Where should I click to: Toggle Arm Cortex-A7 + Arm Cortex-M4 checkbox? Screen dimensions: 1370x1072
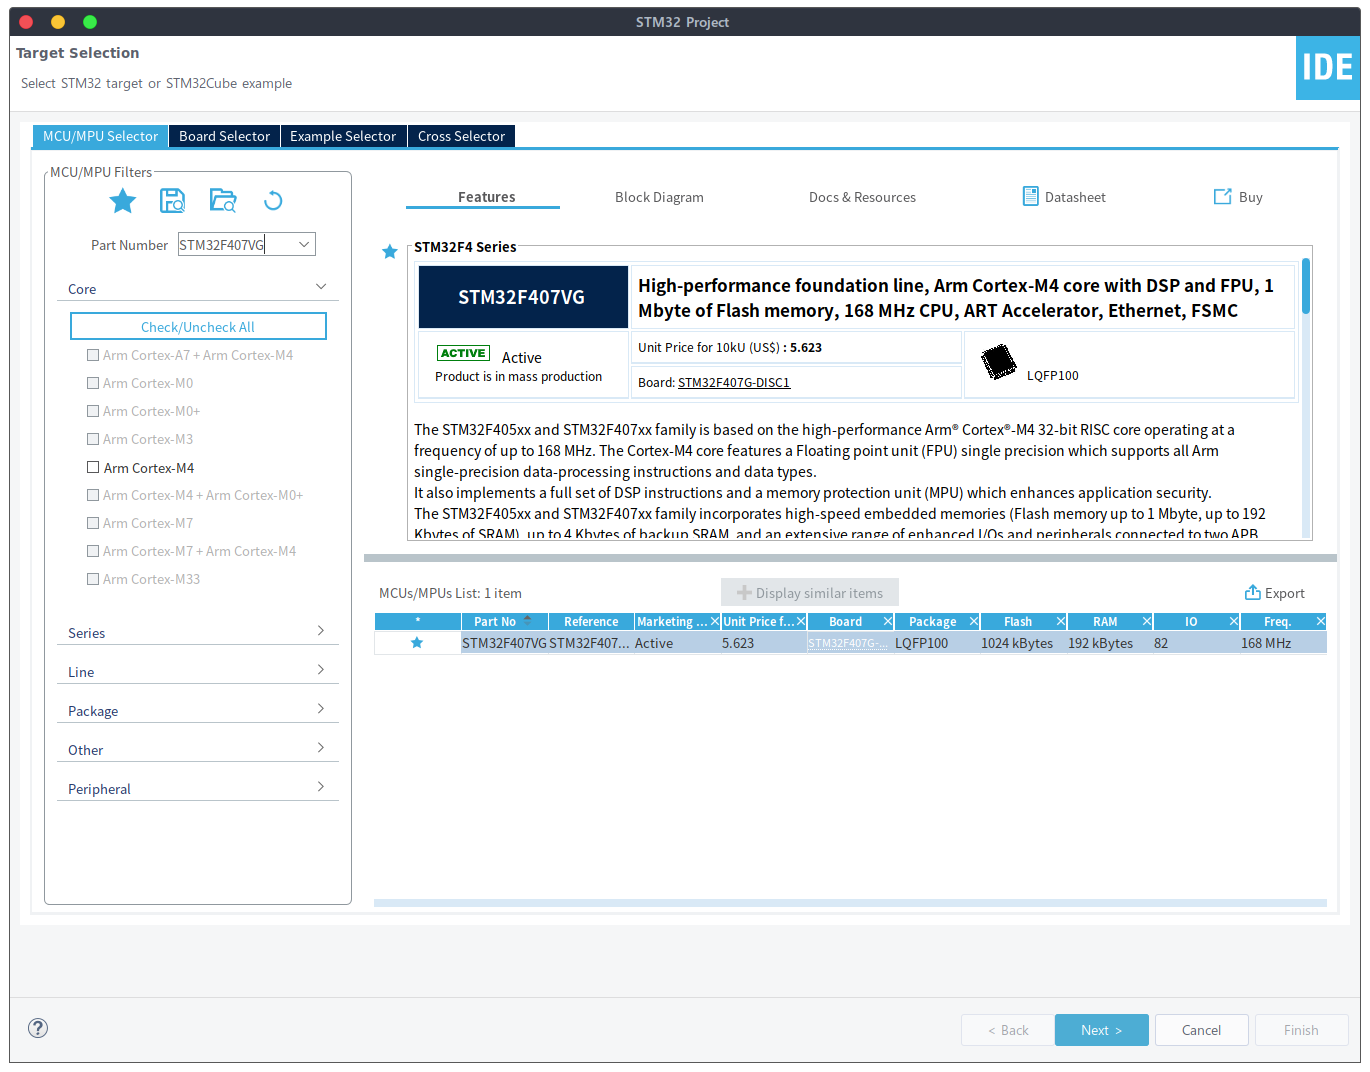(93, 355)
